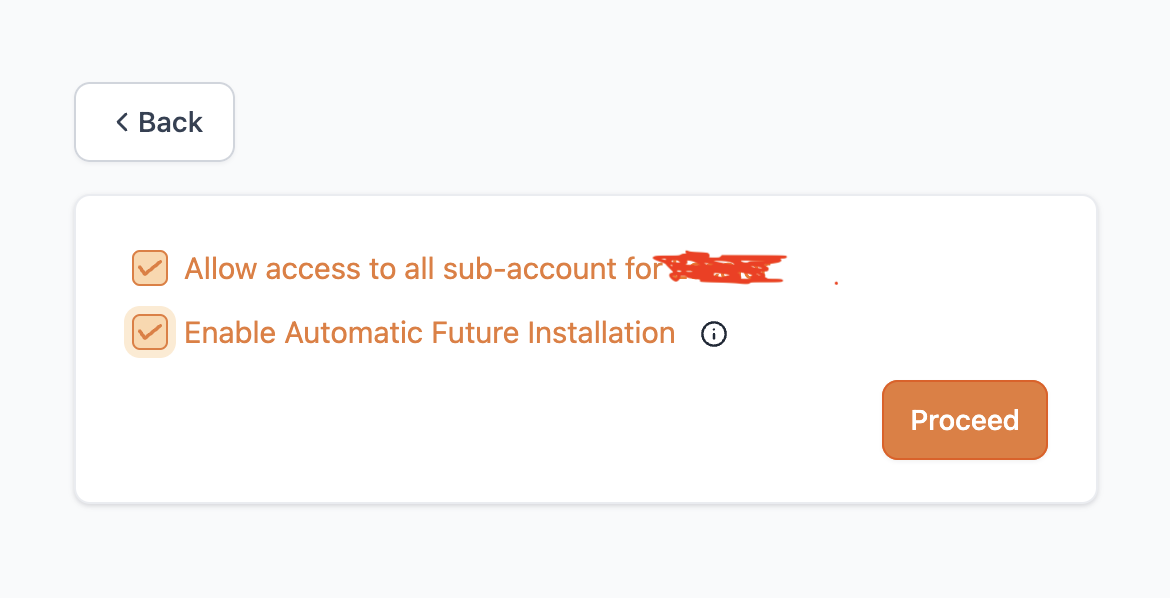
Task: Click the "Enable Automatic Future Installation" label text
Action: [x=430, y=333]
